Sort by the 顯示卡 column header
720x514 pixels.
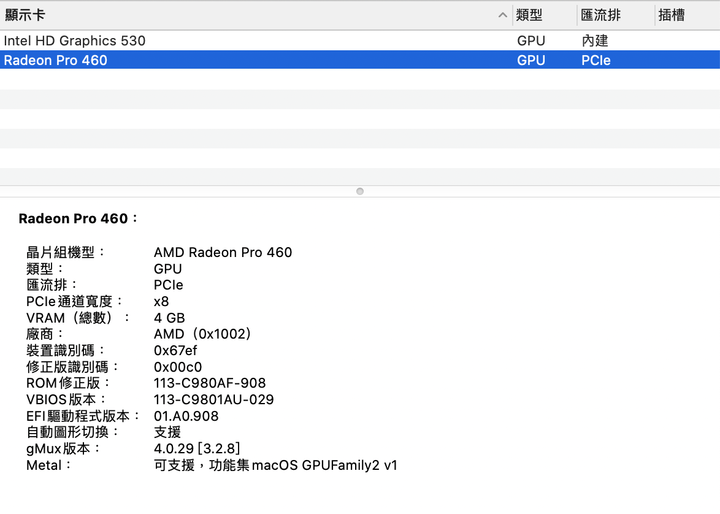(255, 15)
